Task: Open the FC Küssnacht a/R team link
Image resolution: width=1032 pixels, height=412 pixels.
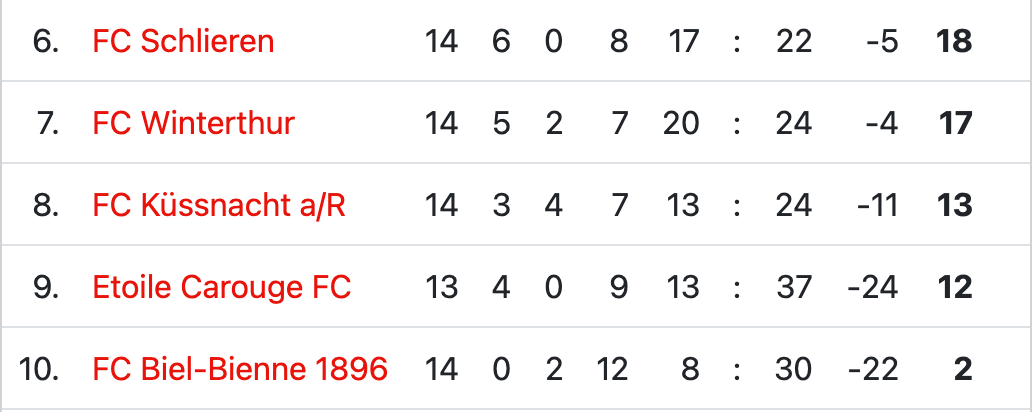Action: click(x=219, y=205)
